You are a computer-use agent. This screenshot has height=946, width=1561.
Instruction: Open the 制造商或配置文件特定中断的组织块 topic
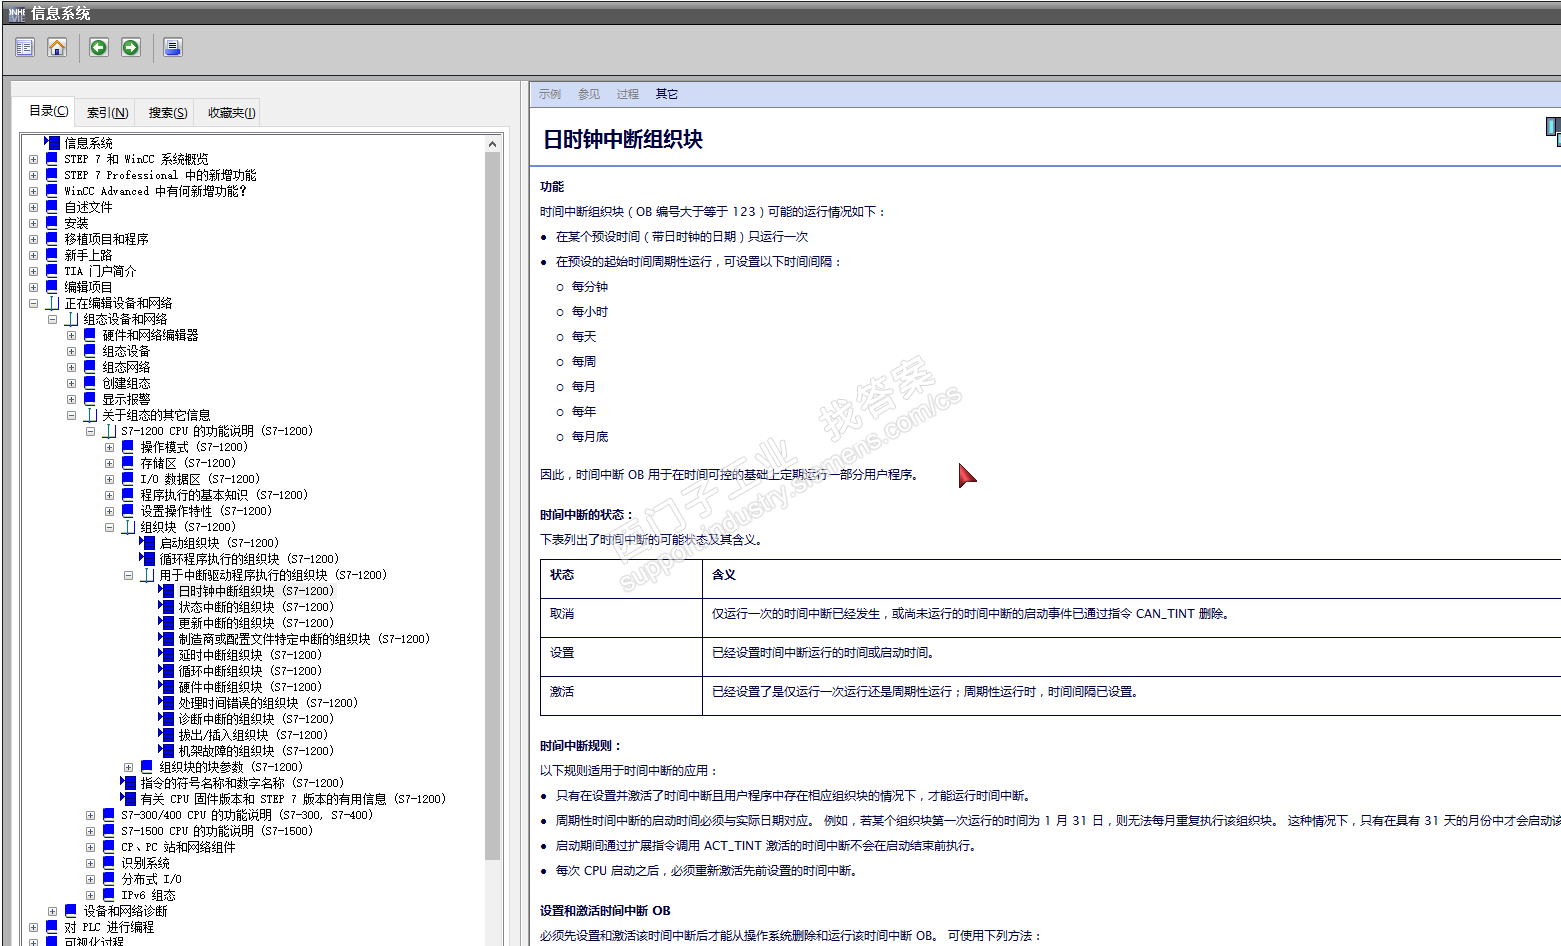tap(304, 639)
